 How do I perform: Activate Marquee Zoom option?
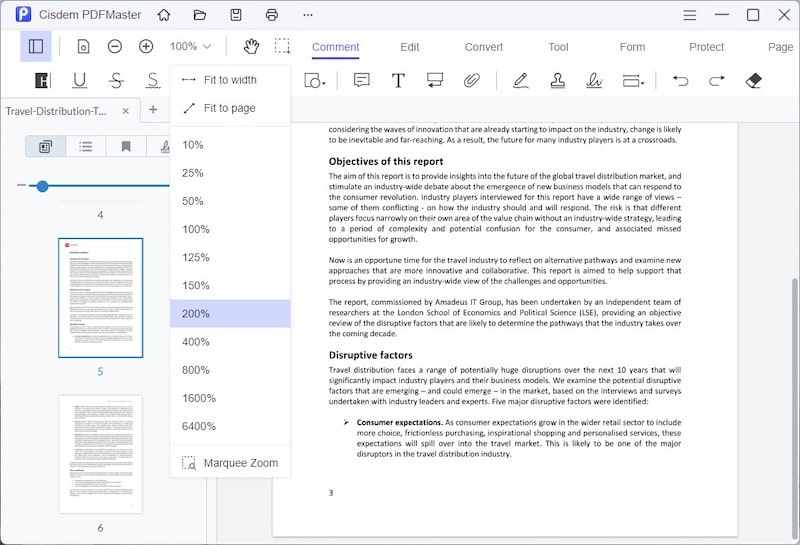click(230, 463)
